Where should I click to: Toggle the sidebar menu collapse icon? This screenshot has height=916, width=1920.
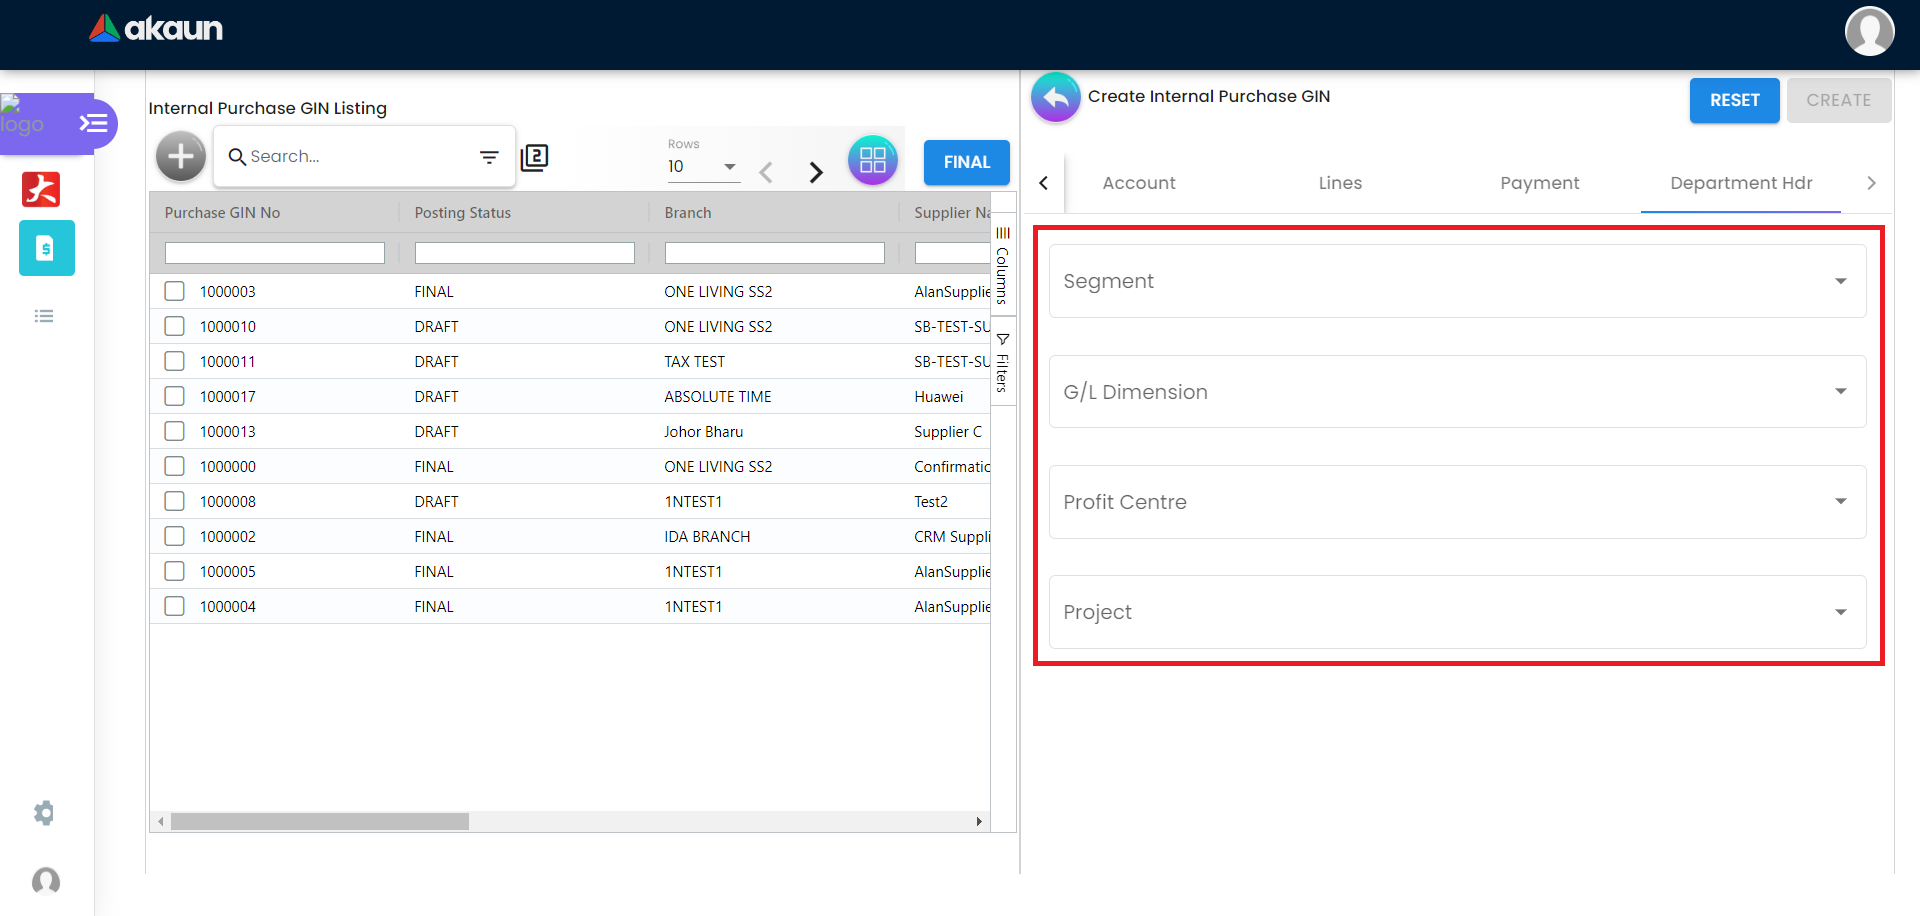94,123
